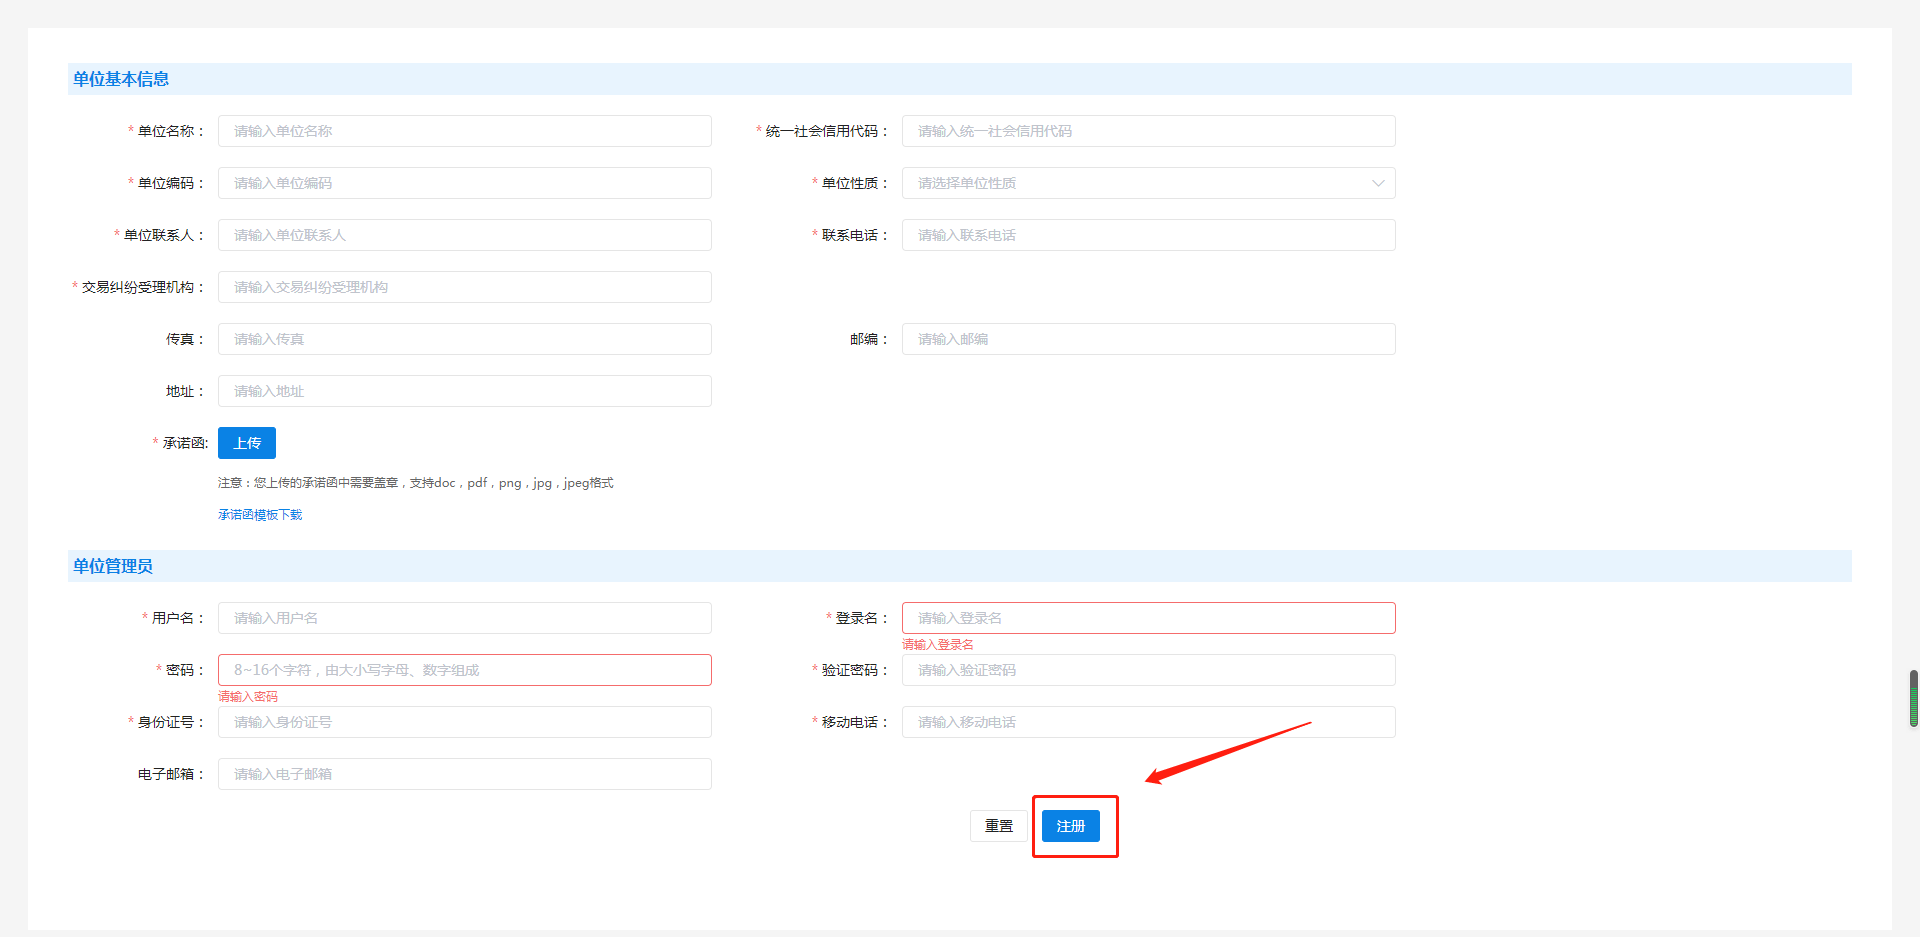Focus the 地址 address input
Image resolution: width=1920 pixels, height=937 pixels.
pos(464,391)
